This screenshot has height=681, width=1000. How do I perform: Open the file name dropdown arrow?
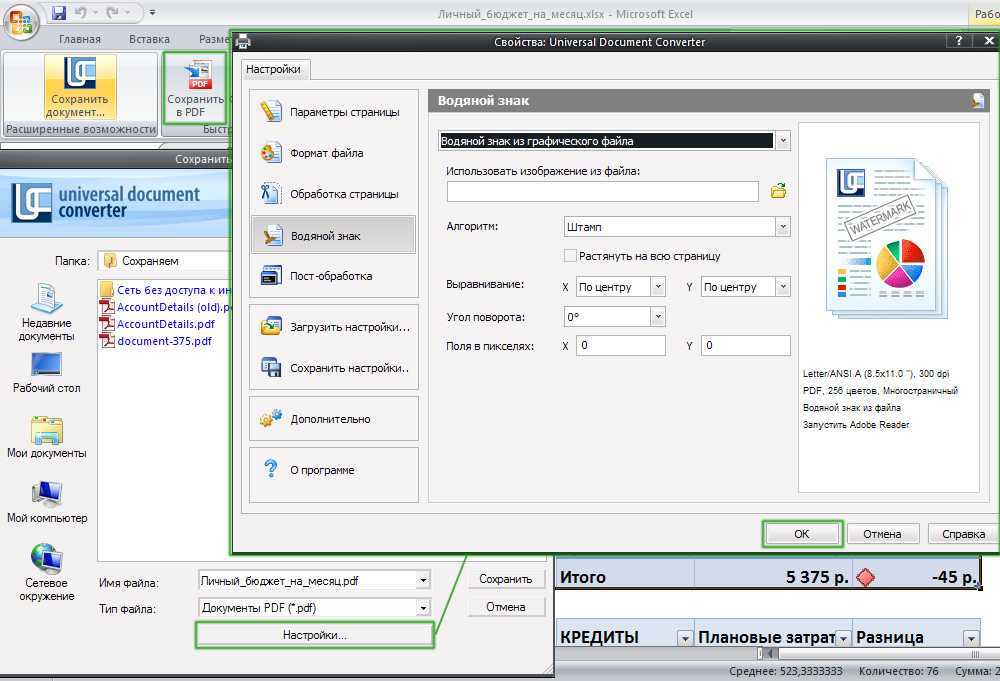click(x=423, y=580)
